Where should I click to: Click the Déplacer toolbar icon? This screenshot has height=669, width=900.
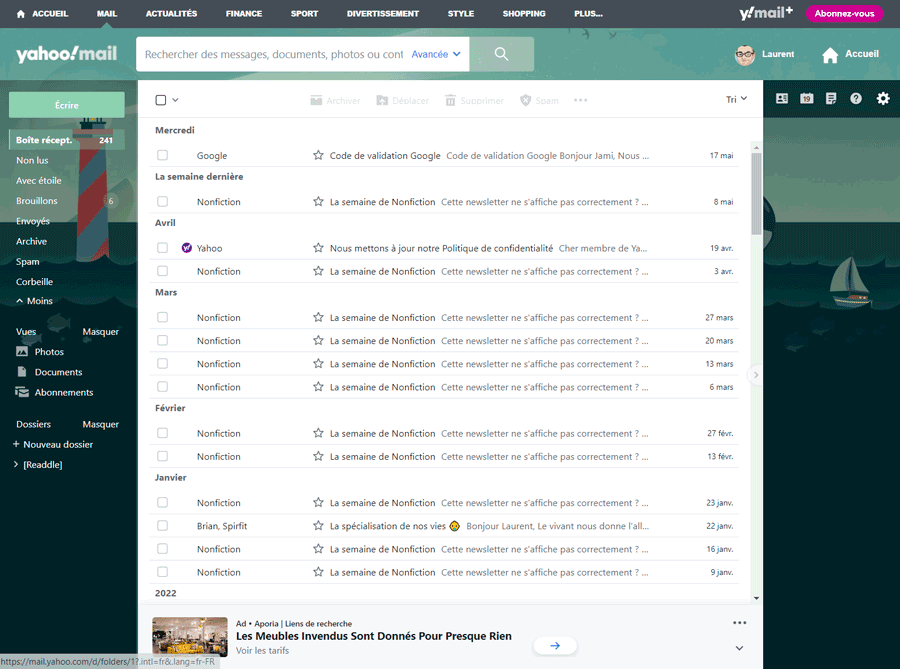382,100
